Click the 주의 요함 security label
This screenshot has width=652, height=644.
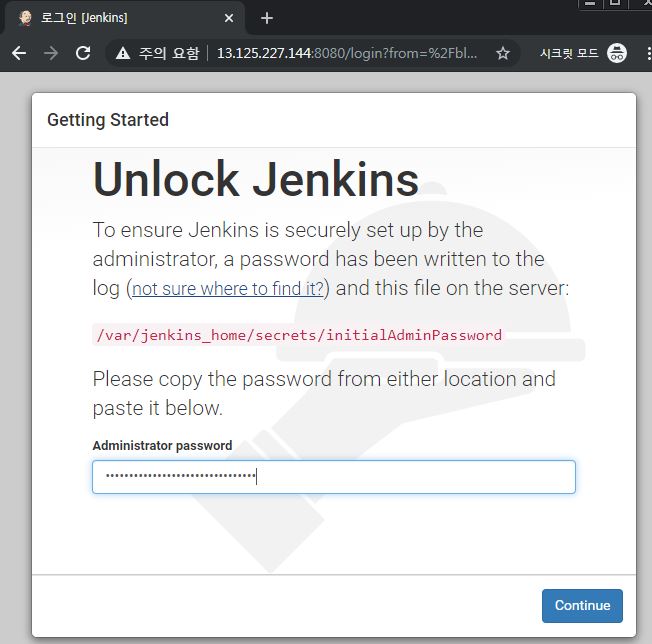(169, 53)
